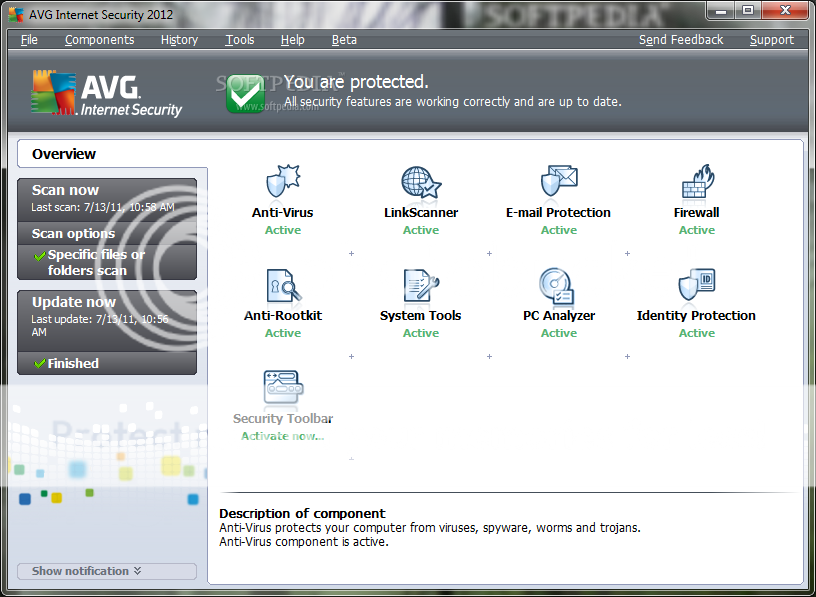Click Send Feedback in the menu bar
The height and width of the screenshot is (597, 816).
681,40
